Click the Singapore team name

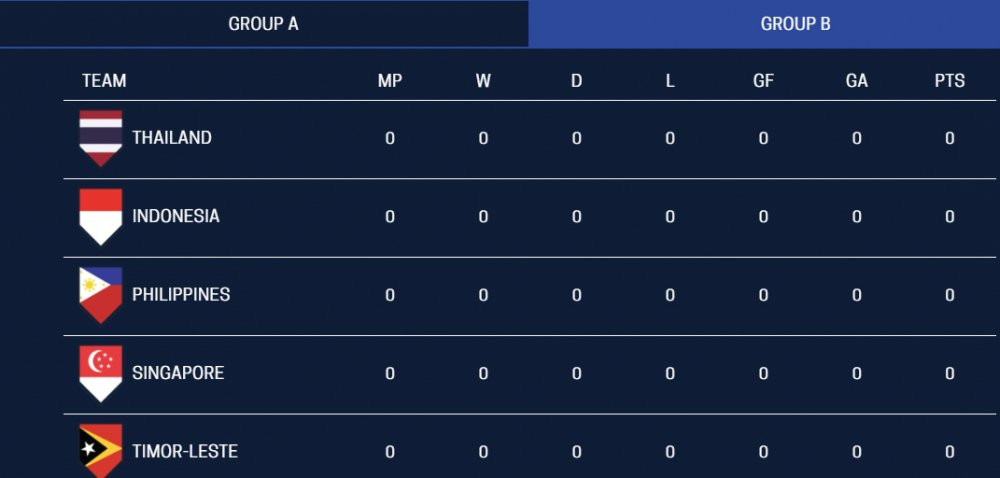coord(178,373)
